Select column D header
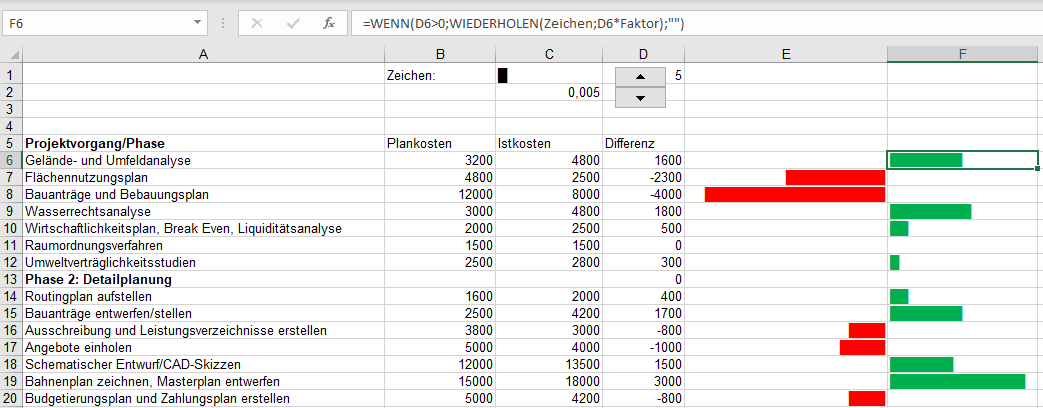The height and width of the screenshot is (408, 1043). click(x=642, y=54)
